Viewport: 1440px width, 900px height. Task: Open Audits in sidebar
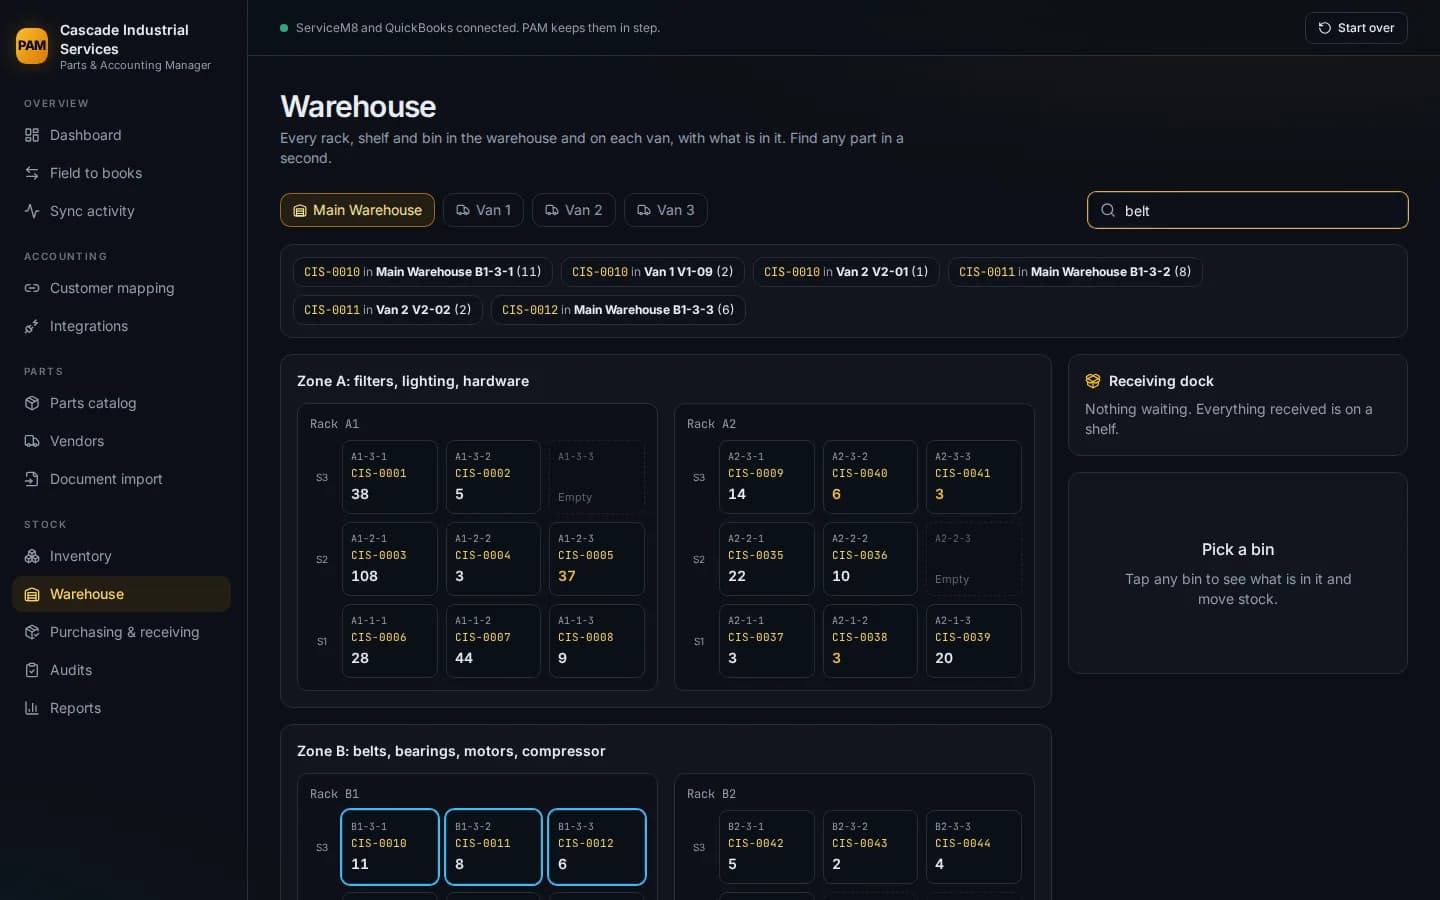click(121, 670)
